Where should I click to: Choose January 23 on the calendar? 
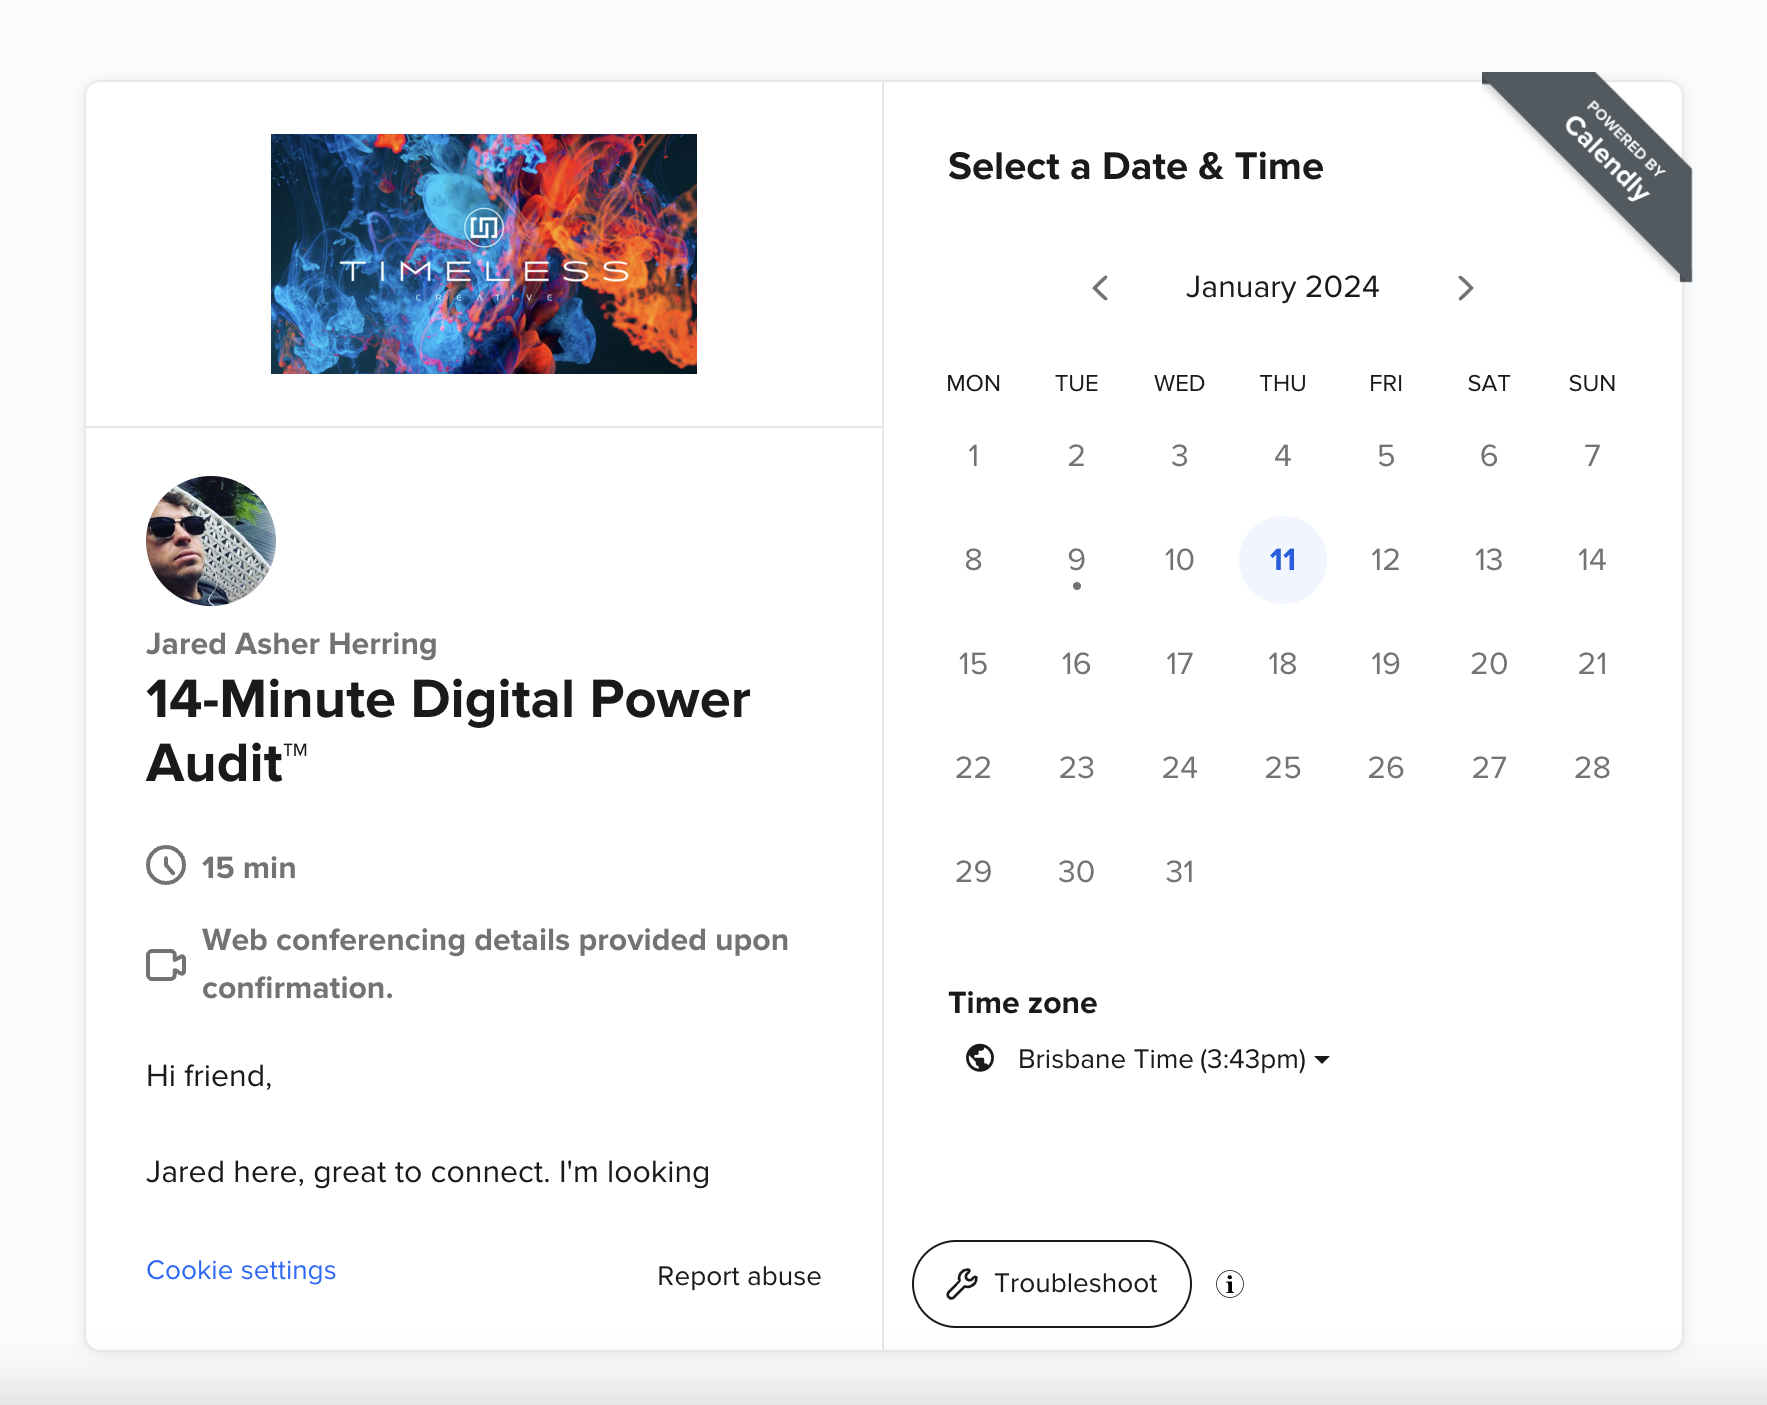1076,768
